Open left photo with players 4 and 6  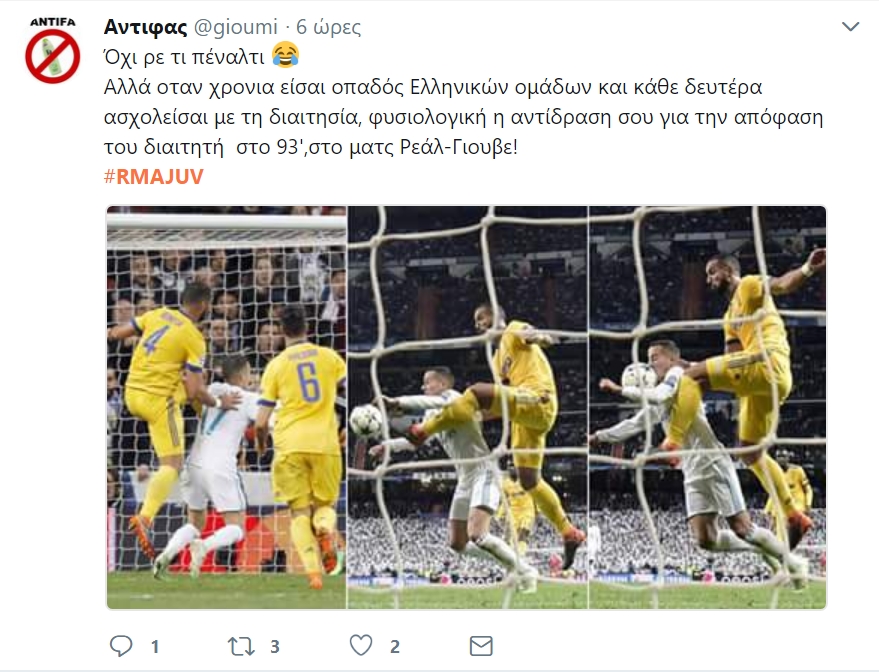pyautogui.click(x=226, y=407)
